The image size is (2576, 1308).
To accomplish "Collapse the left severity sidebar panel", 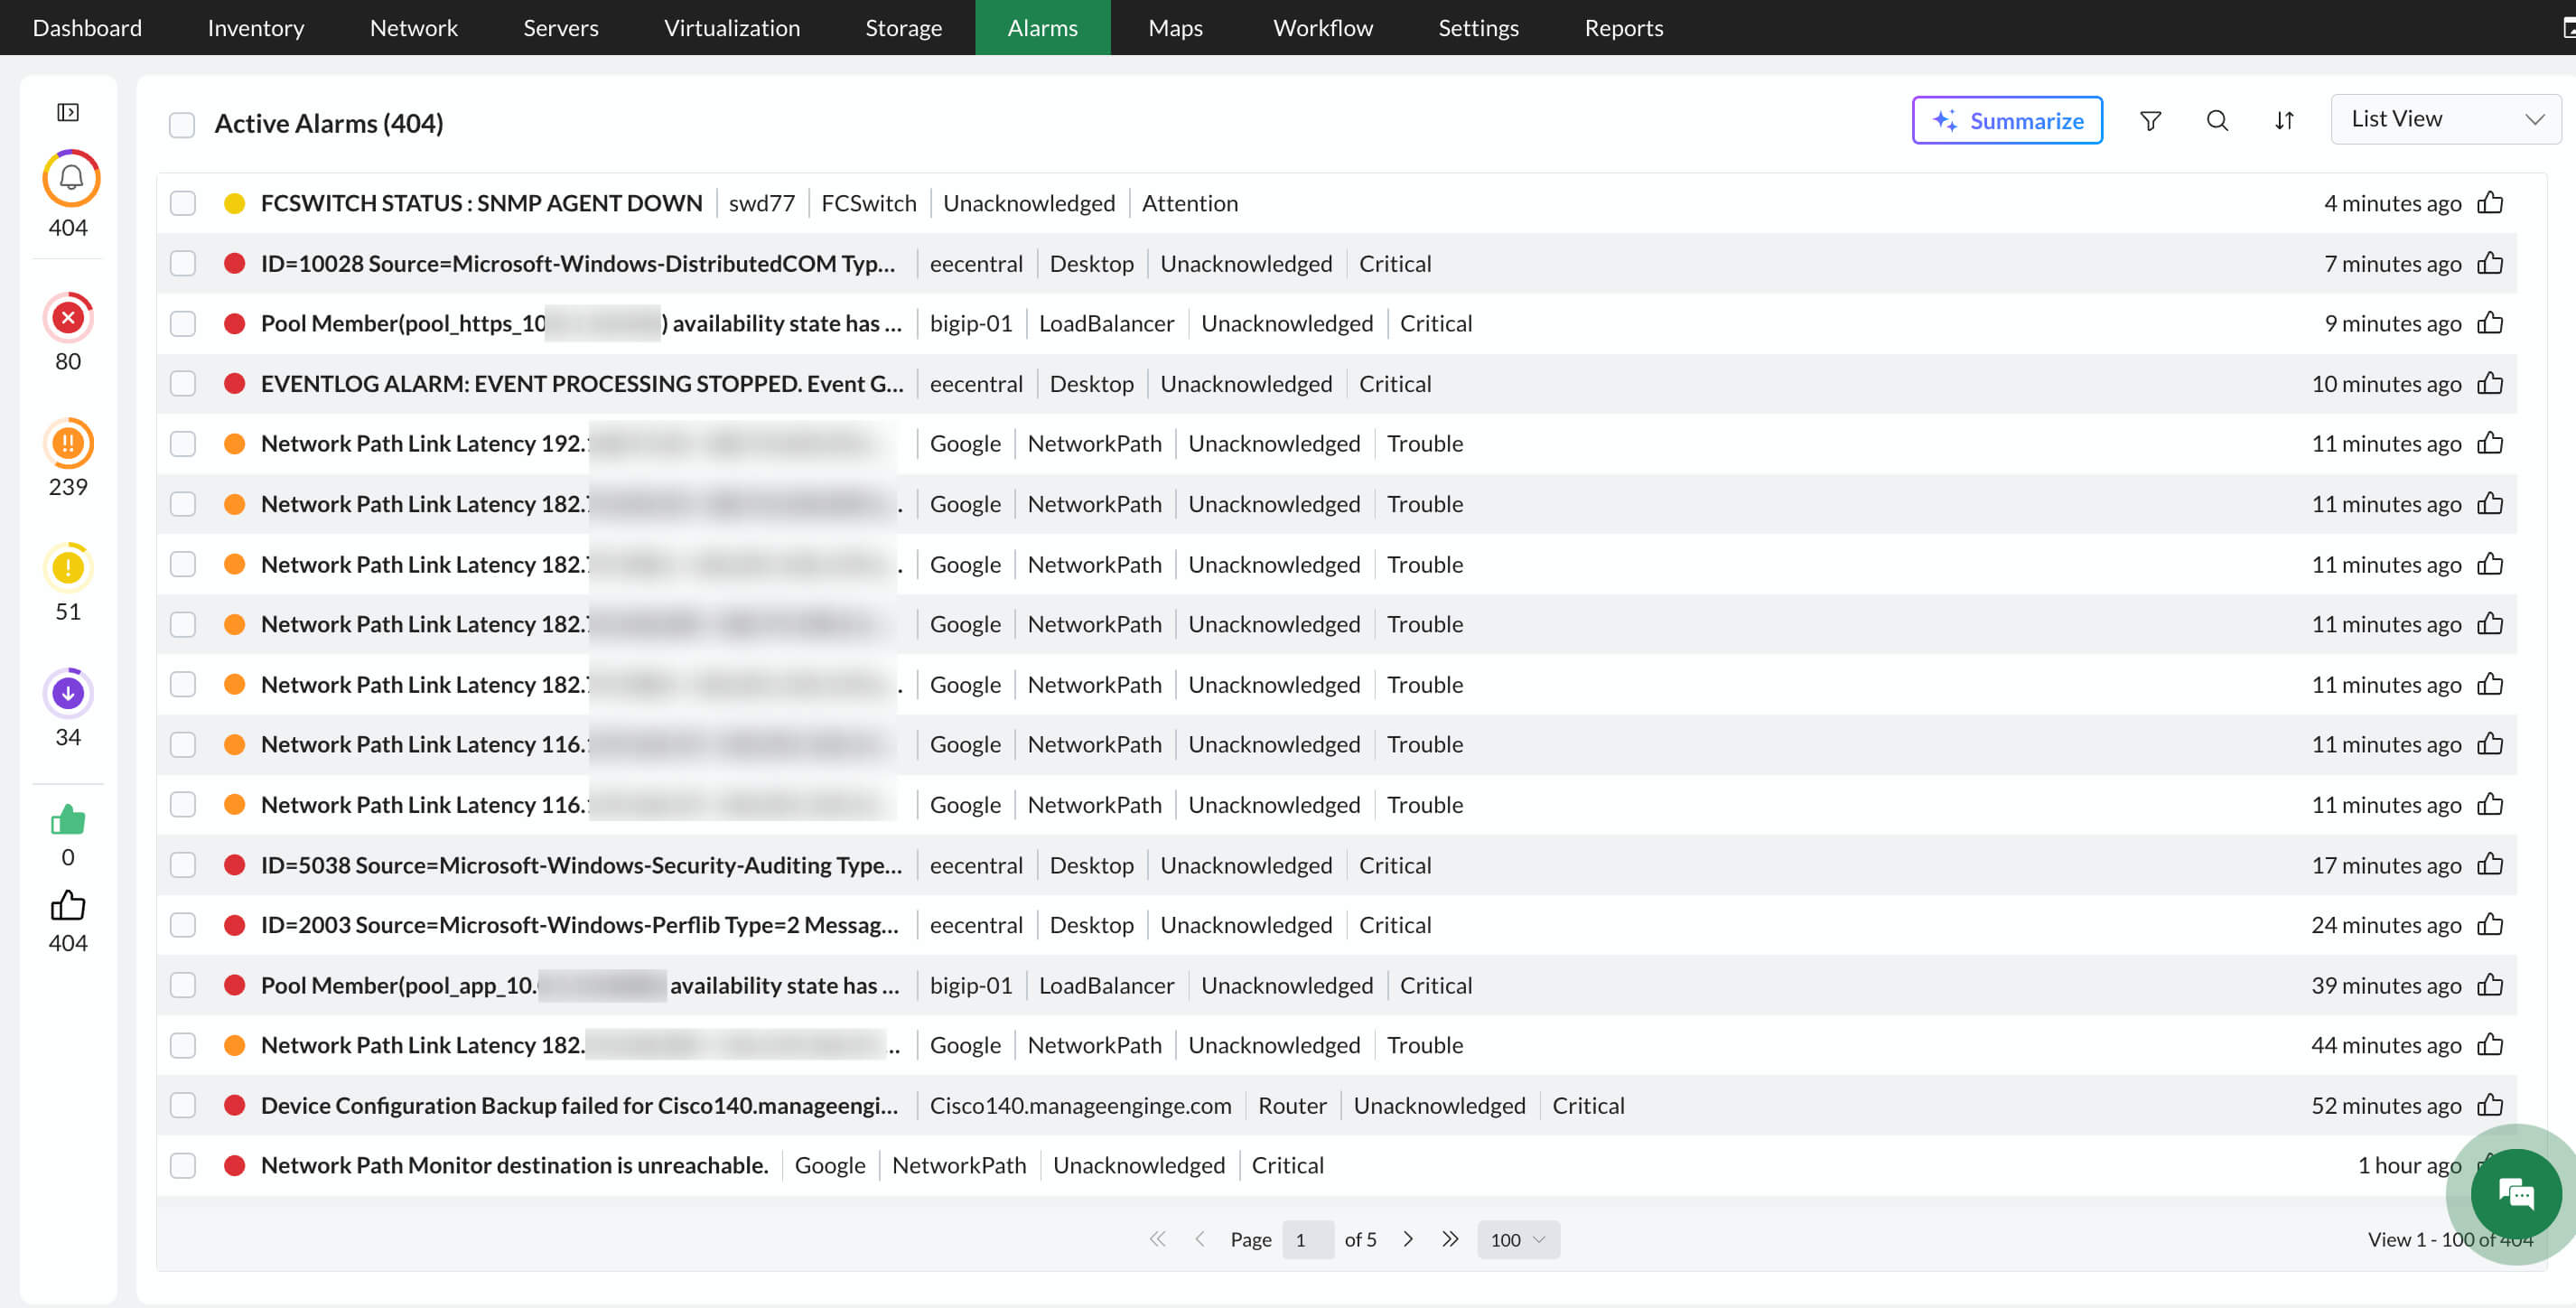I will click(68, 112).
